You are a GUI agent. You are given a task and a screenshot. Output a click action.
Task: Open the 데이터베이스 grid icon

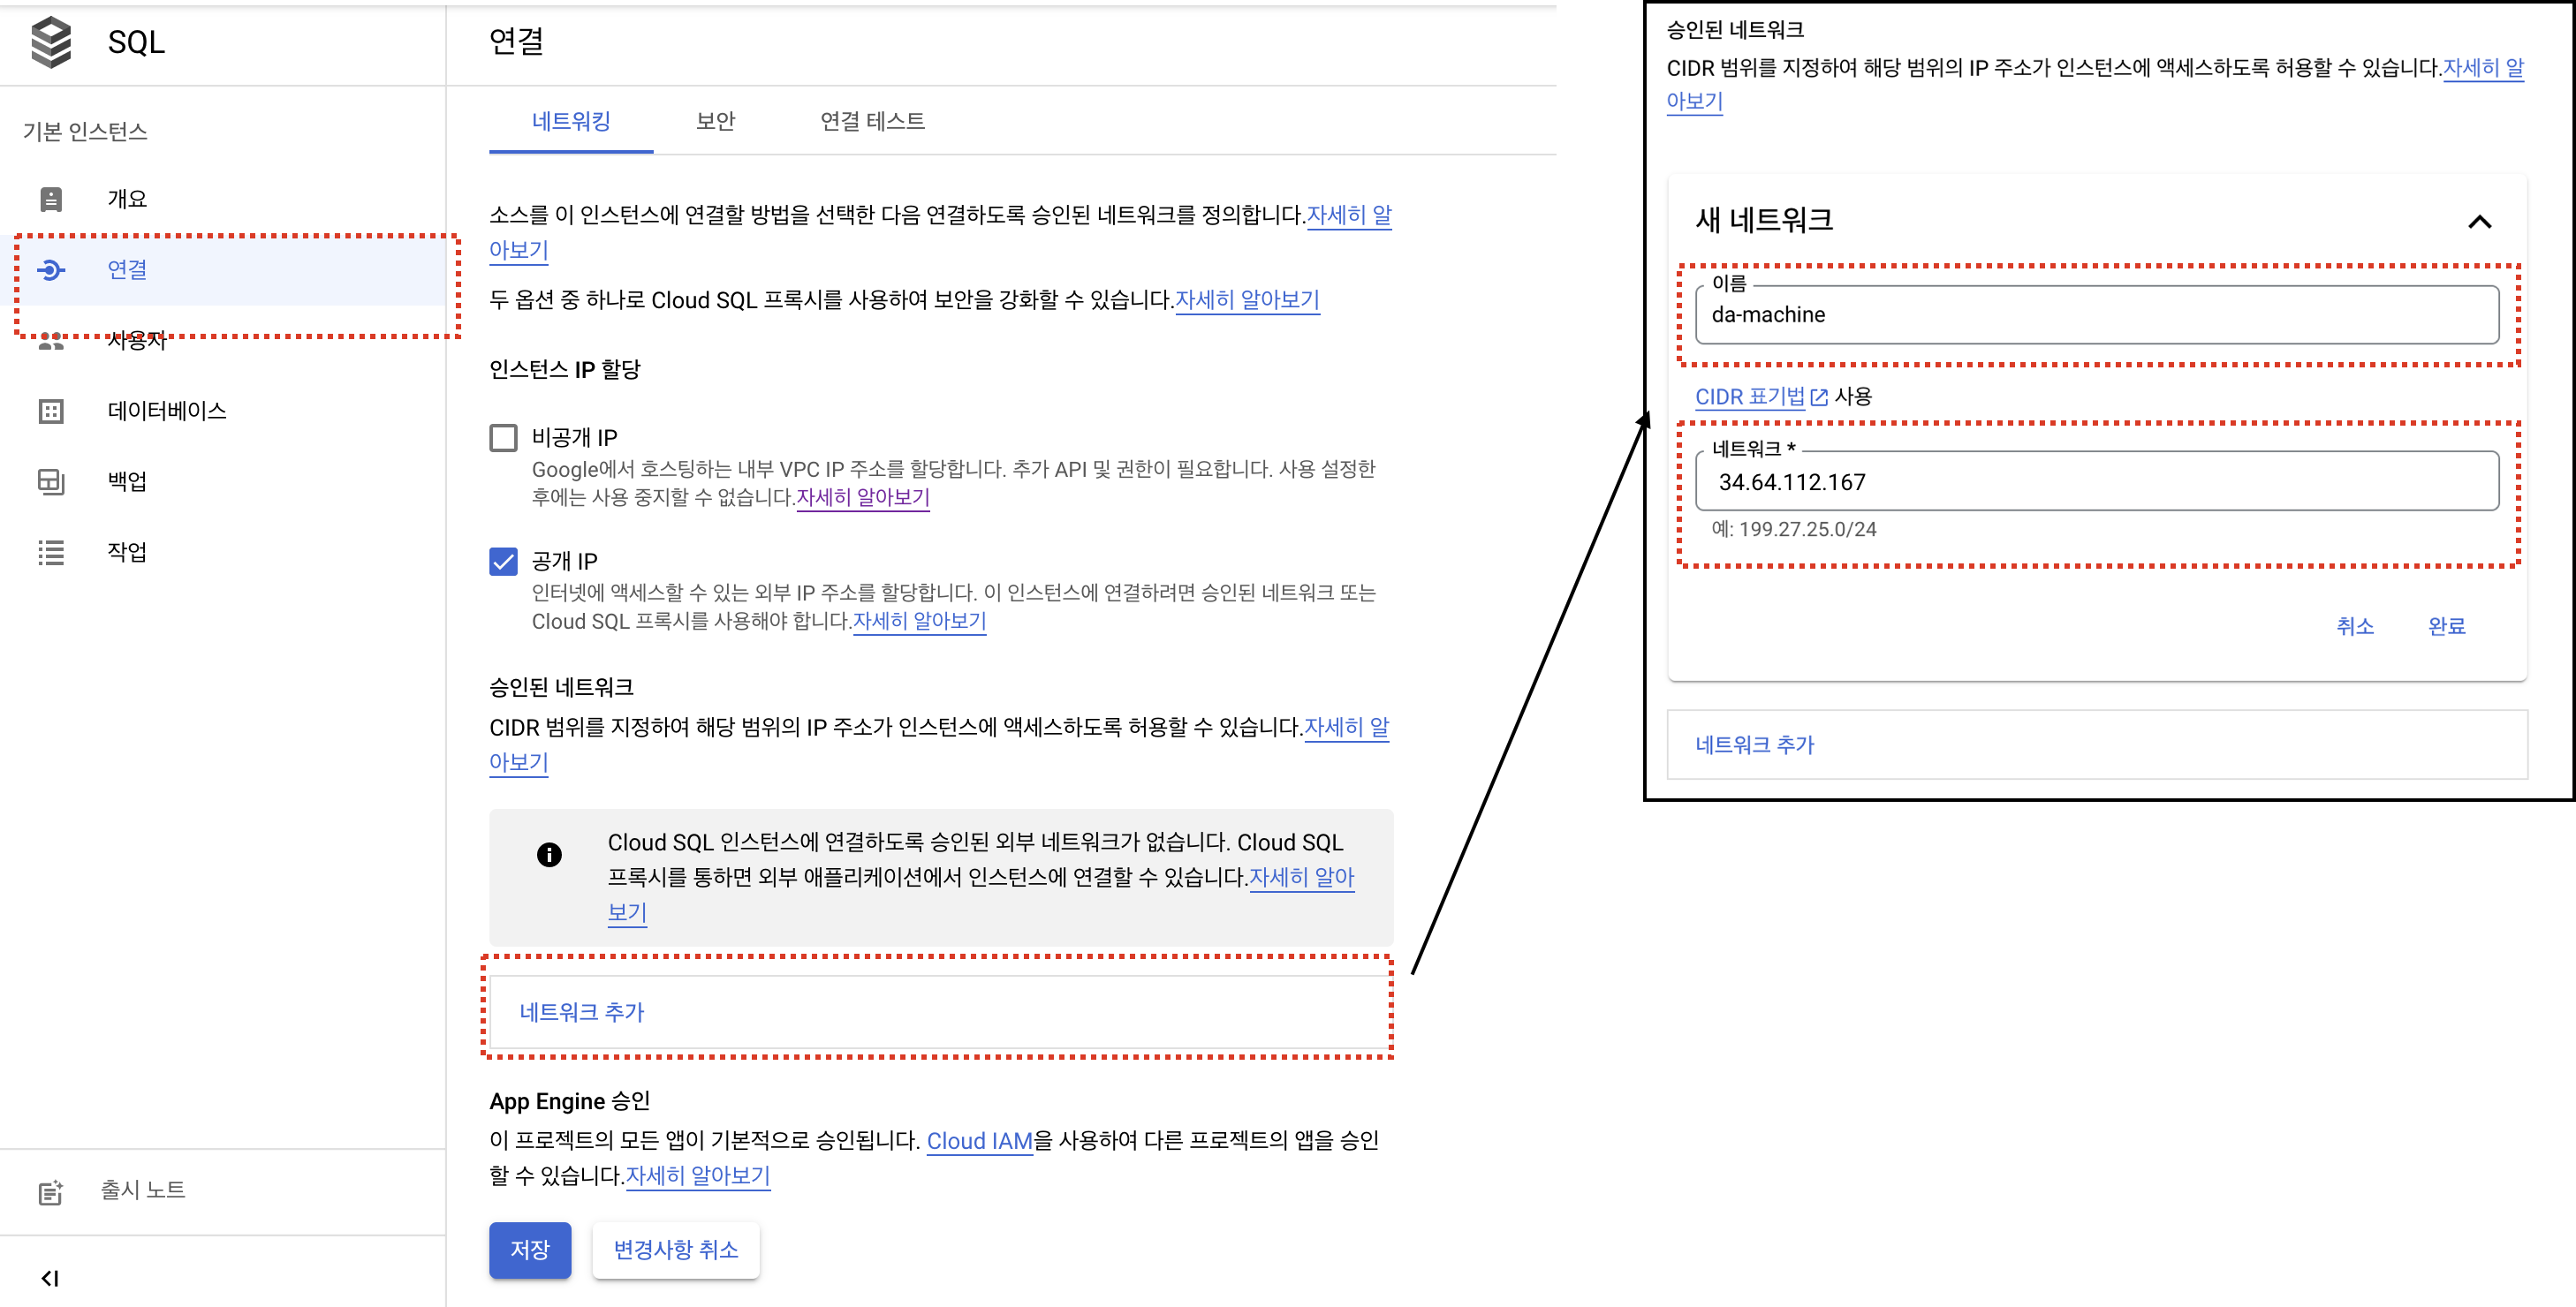coord(51,411)
